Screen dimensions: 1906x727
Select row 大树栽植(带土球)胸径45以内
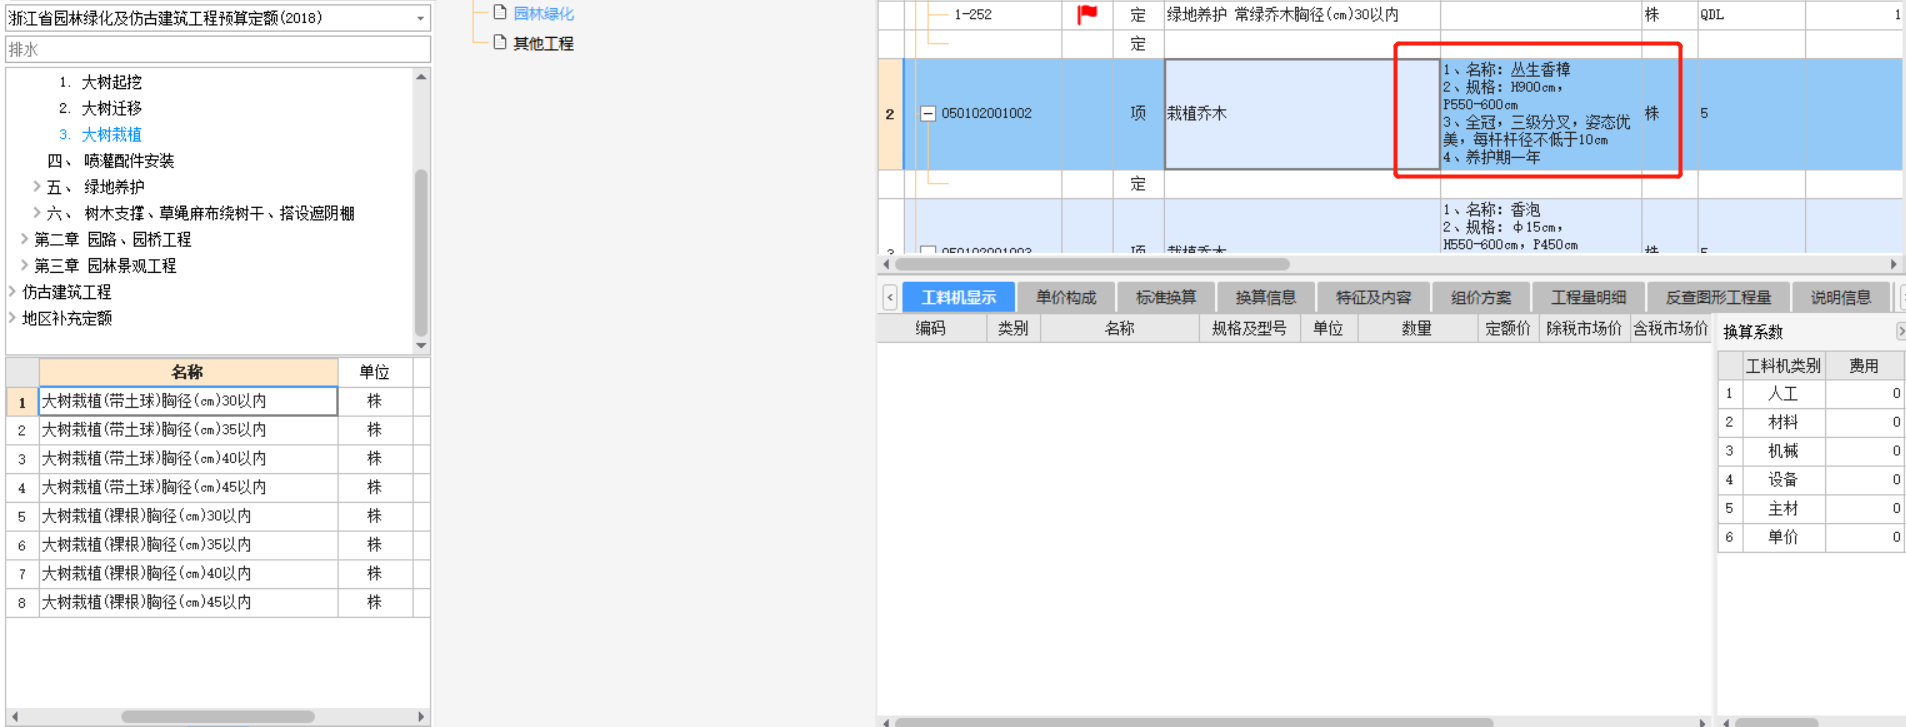(188, 487)
